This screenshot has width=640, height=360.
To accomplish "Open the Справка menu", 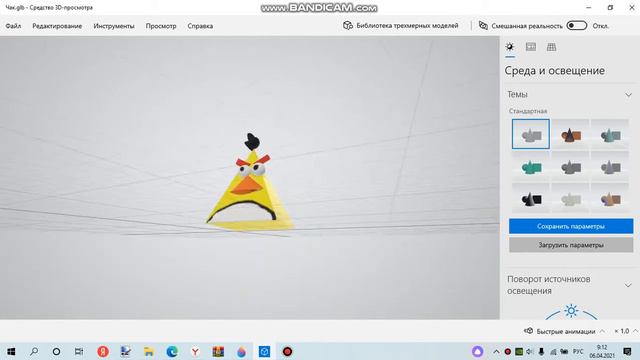I will (200, 26).
